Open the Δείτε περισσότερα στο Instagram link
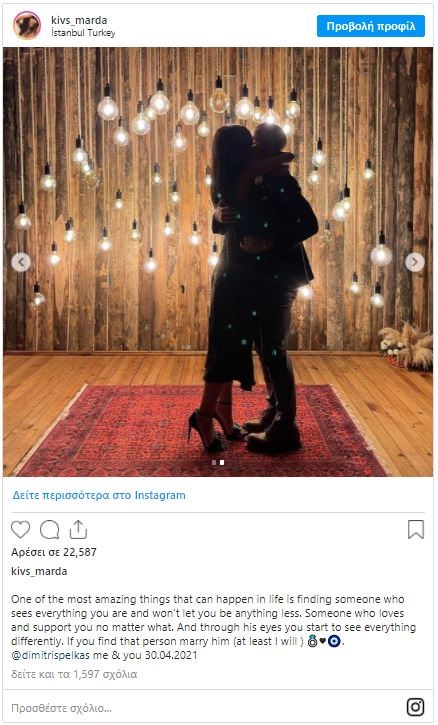The image size is (438, 725). [99, 495]
